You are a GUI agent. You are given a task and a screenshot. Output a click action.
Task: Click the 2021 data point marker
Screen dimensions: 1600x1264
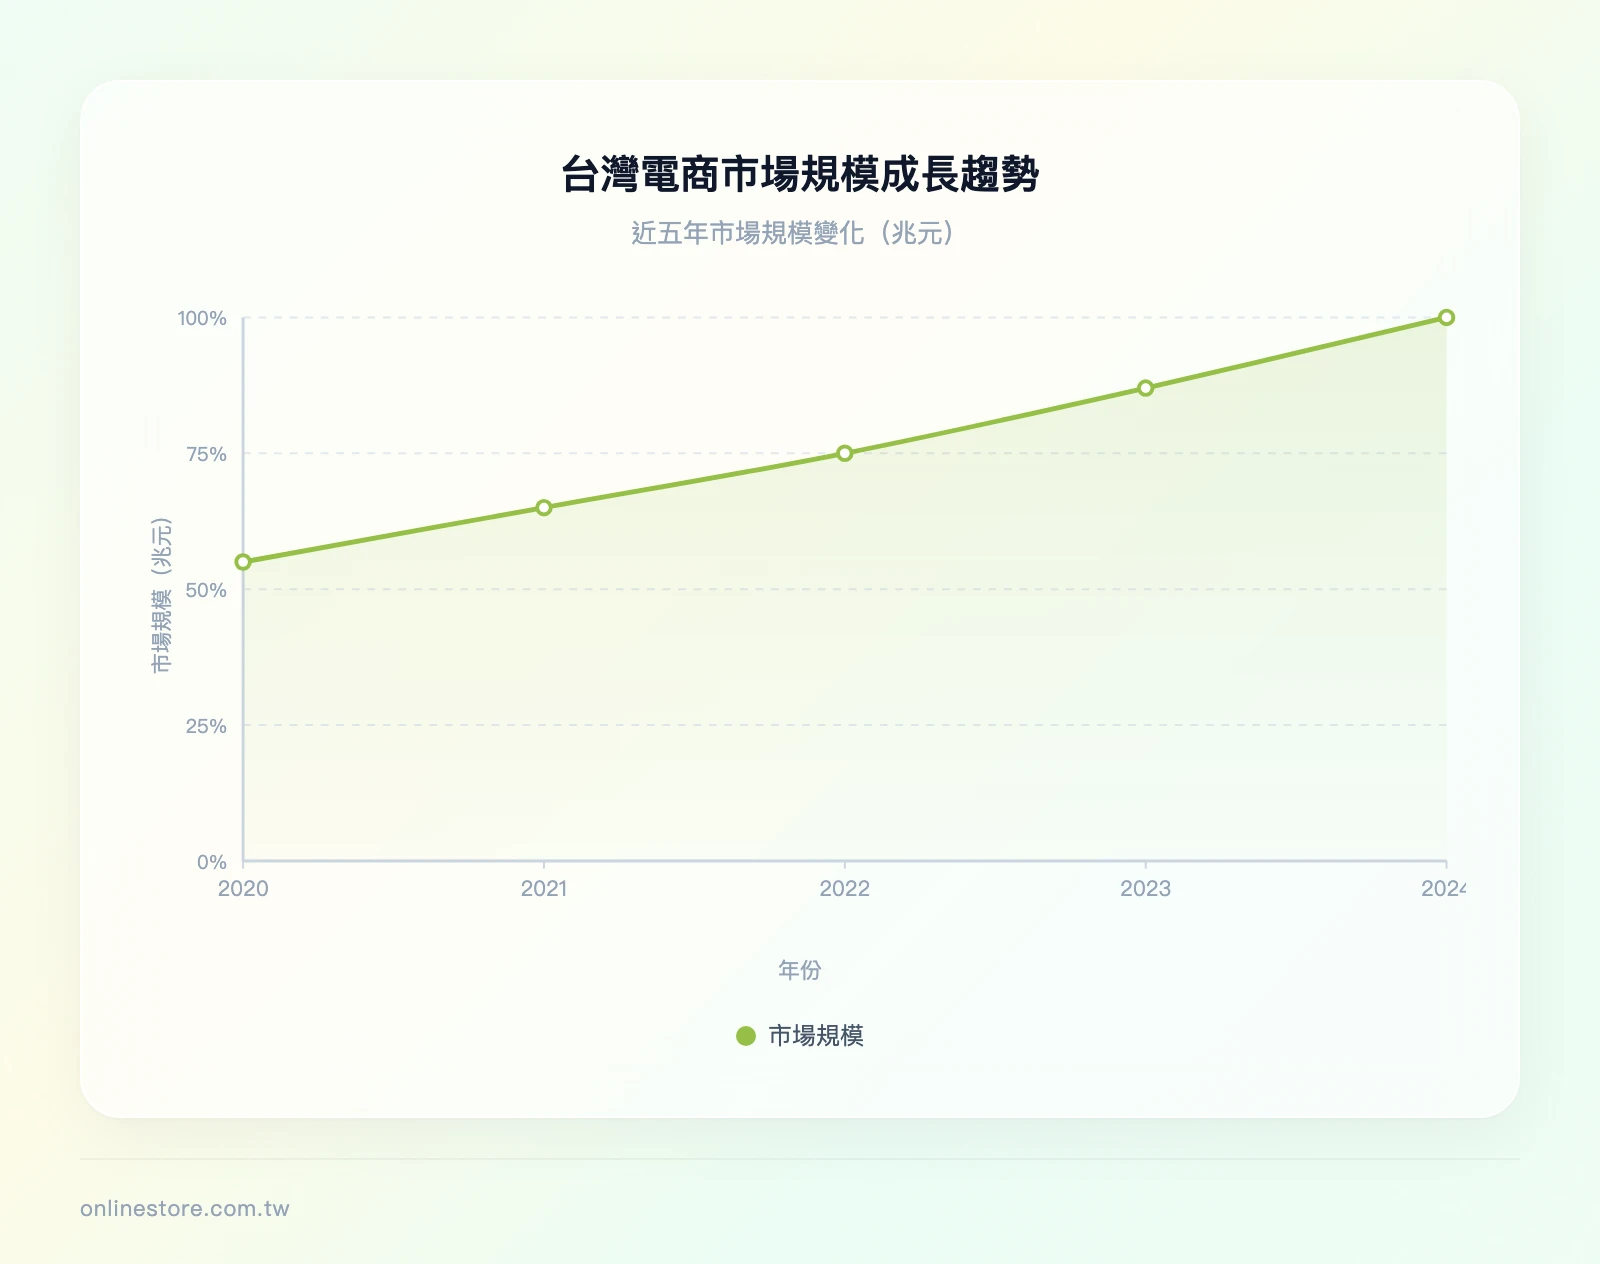[543, 508]
